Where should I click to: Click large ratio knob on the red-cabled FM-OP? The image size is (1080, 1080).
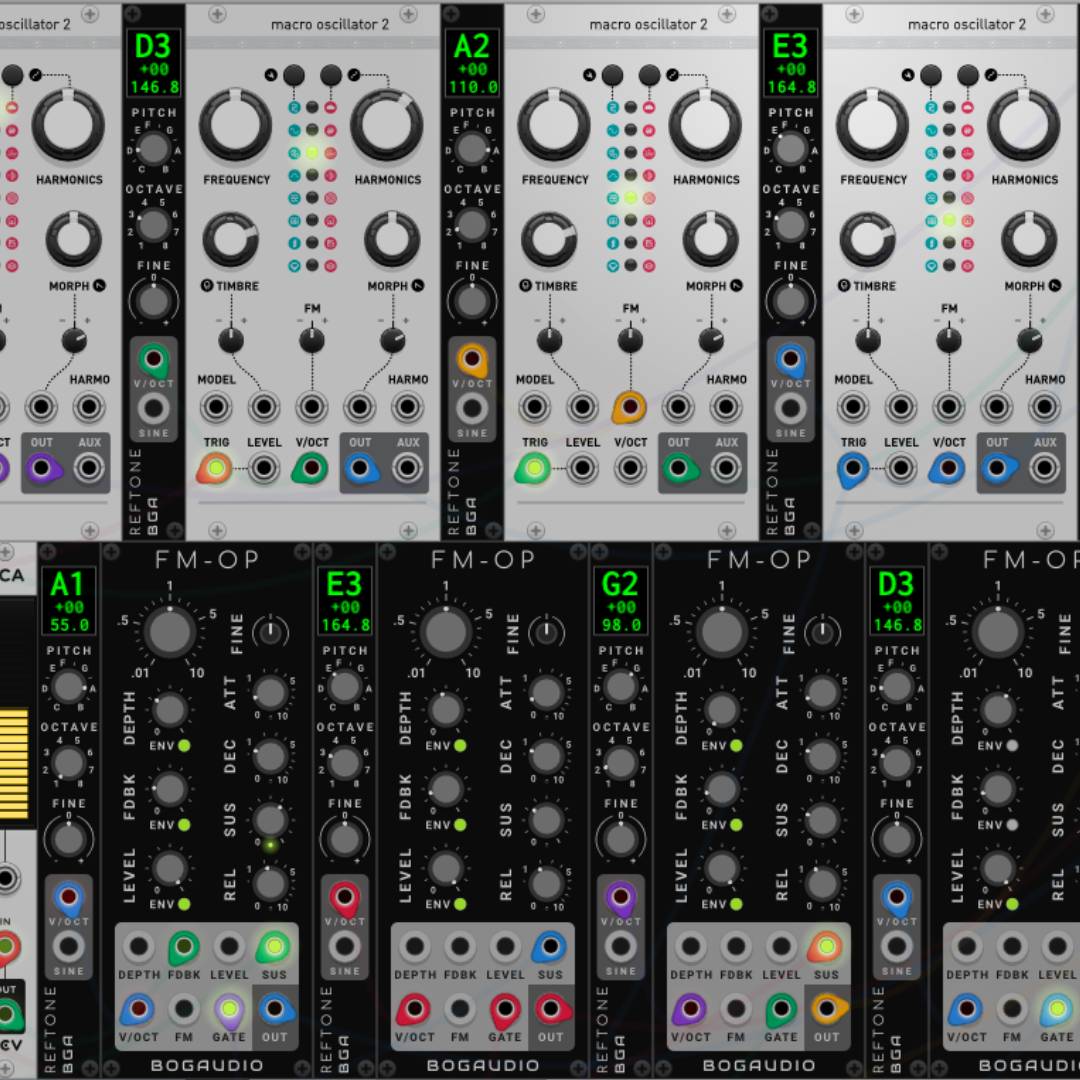(x=446, y=632)
